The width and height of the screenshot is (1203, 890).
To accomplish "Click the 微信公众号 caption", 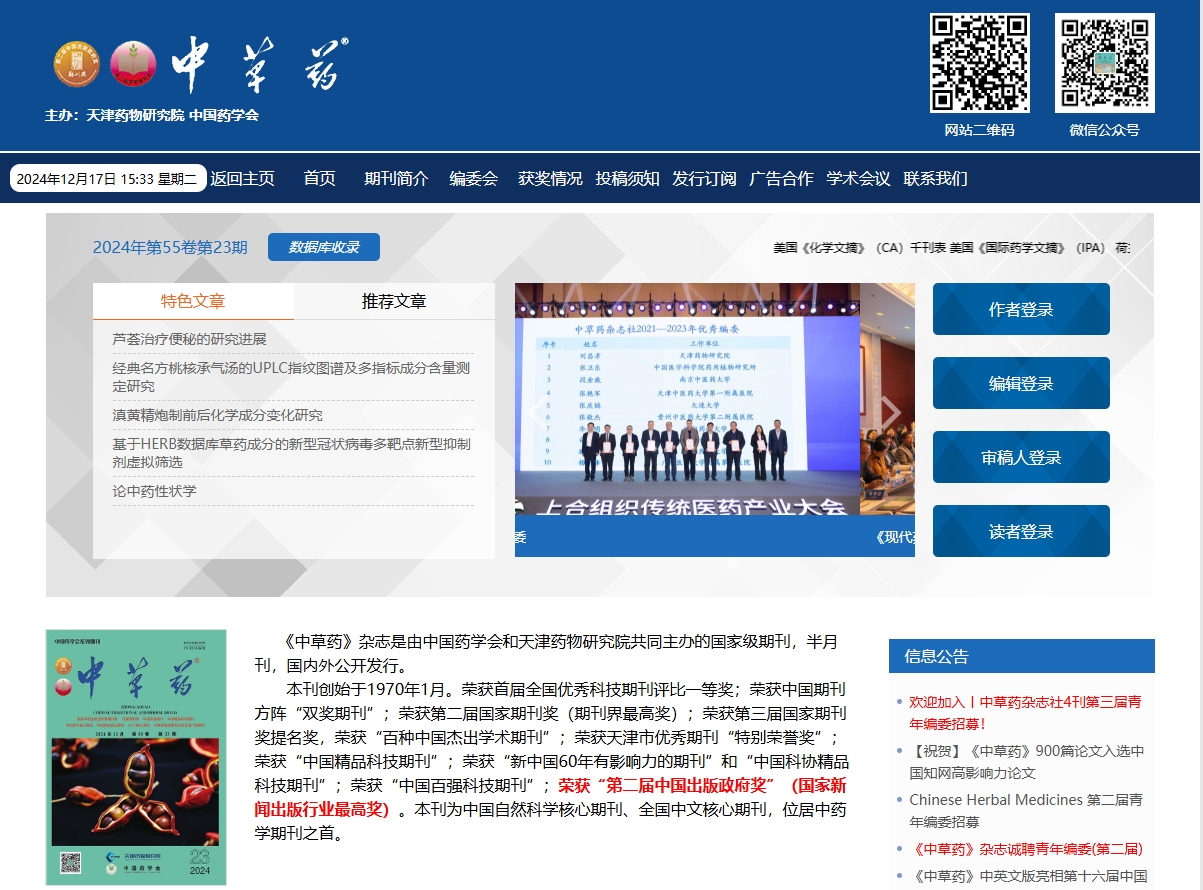I will (1104, 130).
